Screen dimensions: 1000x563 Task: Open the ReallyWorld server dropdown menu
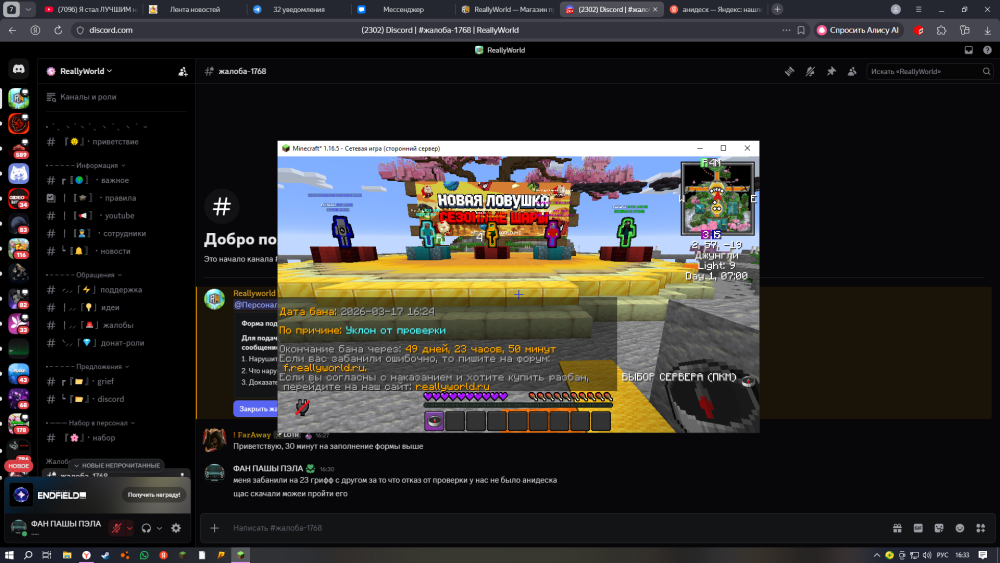85,71
